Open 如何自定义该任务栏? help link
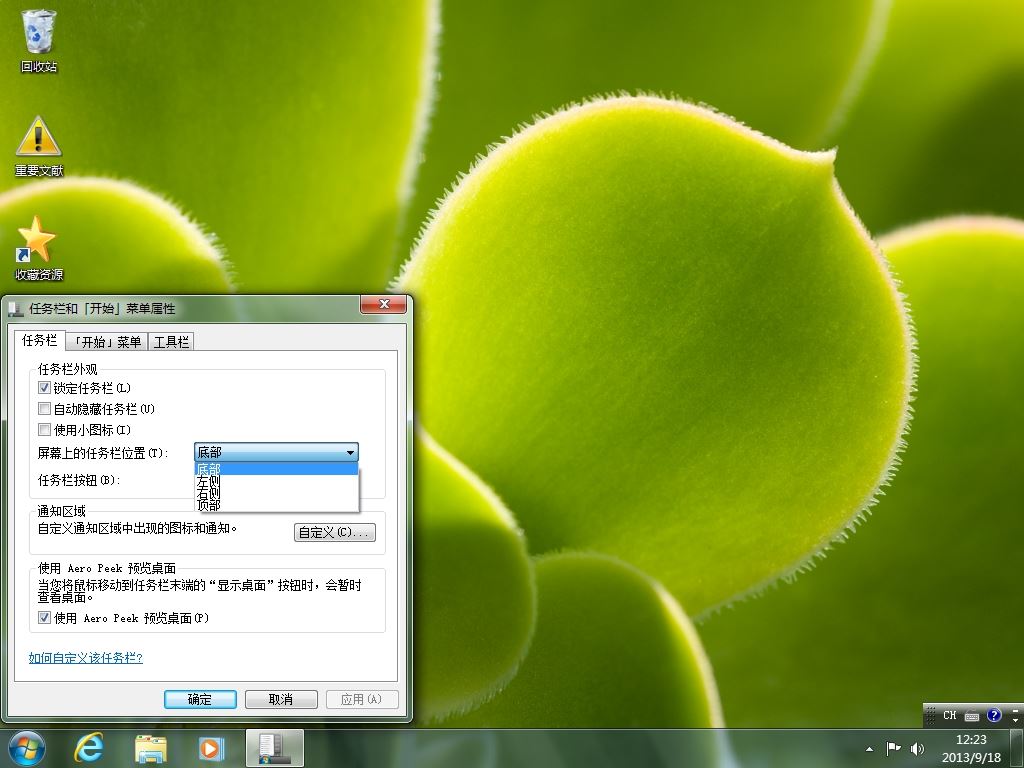 (86, 658)
